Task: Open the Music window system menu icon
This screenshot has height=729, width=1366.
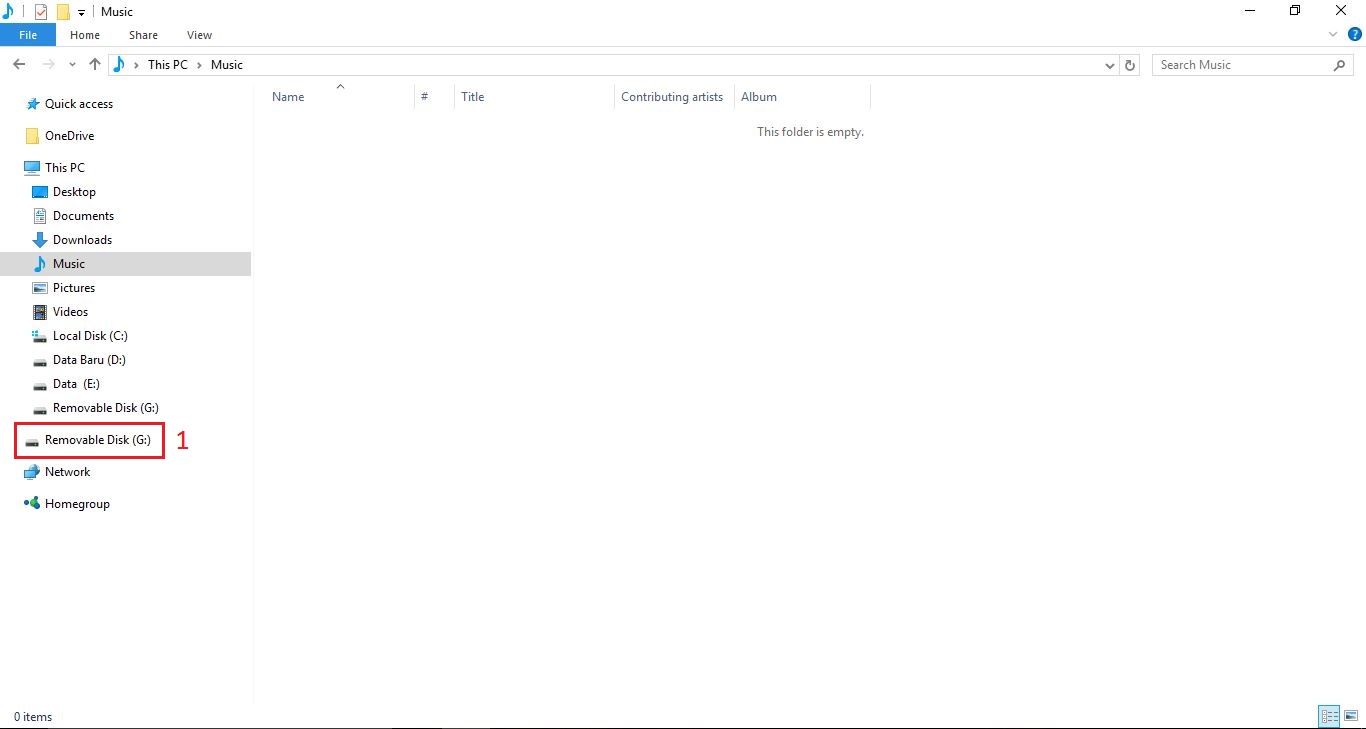Action: point(8,11)
